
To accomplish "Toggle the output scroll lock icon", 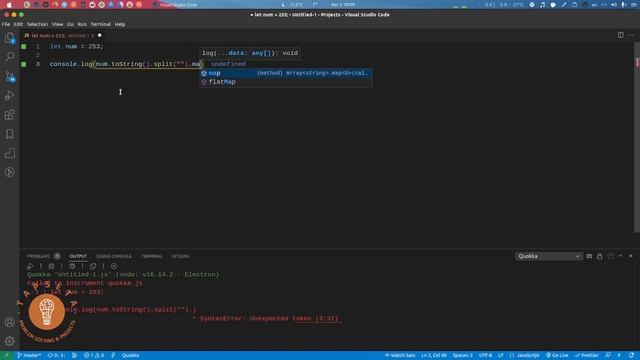I will click(600, 256).
